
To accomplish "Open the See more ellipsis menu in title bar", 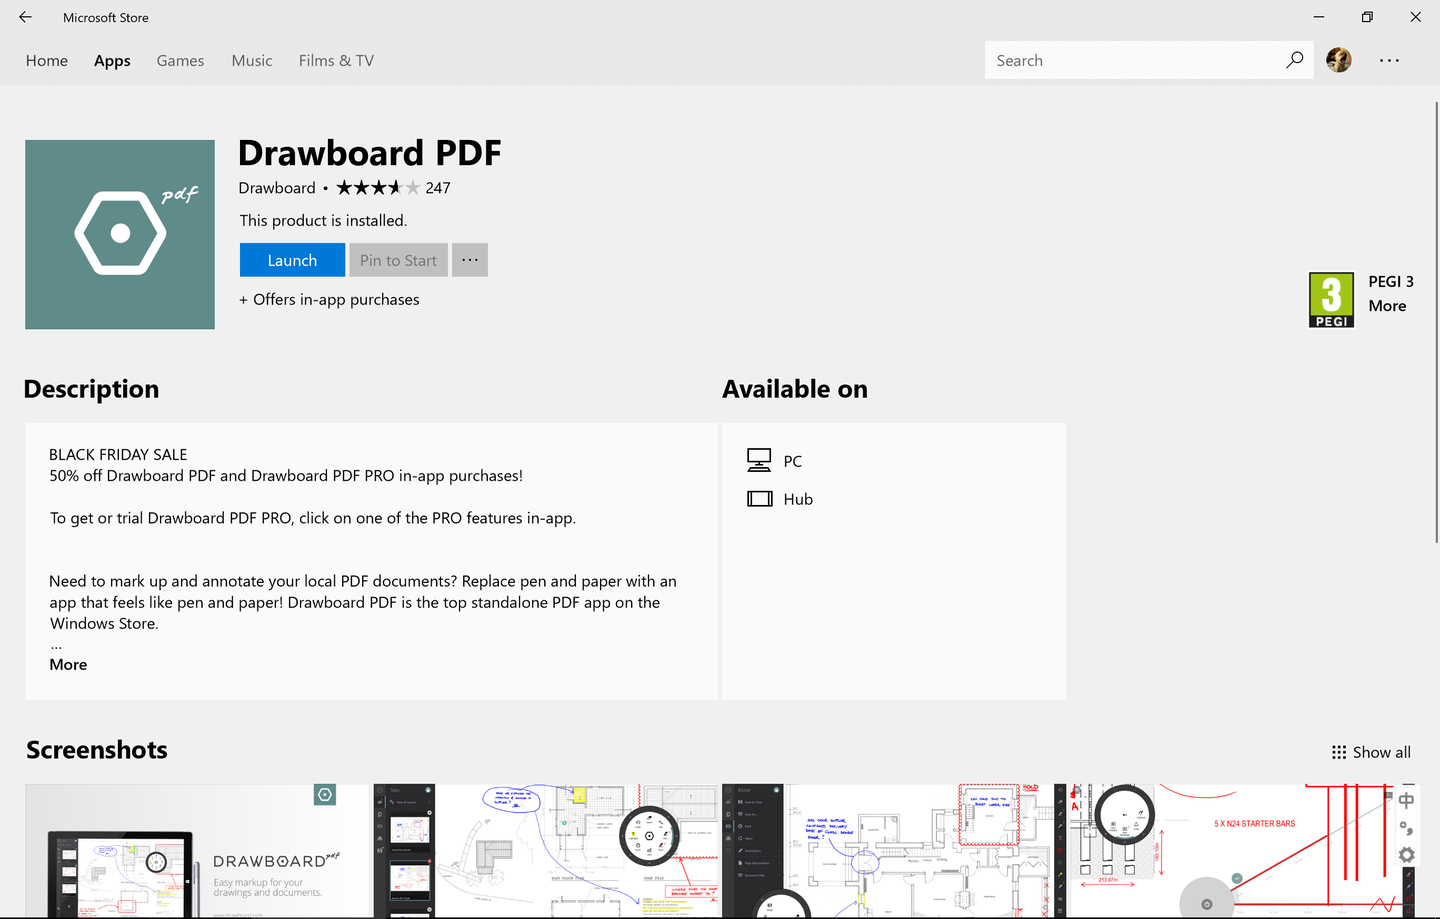I will [x=1389, y=60].
